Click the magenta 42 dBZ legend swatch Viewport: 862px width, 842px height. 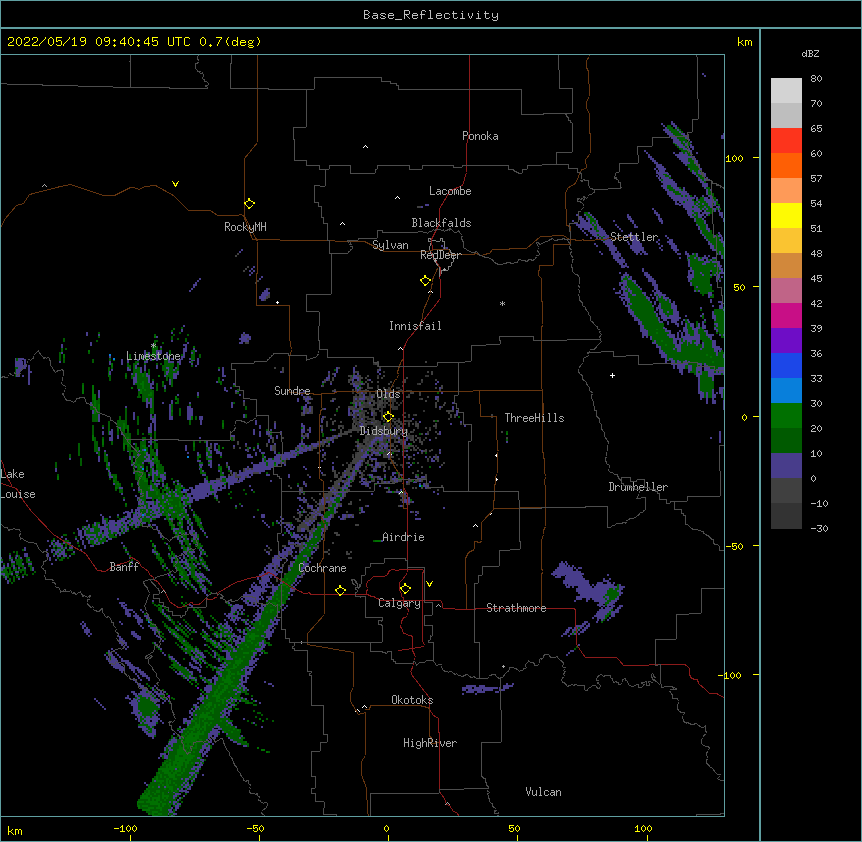coord(786,315)
